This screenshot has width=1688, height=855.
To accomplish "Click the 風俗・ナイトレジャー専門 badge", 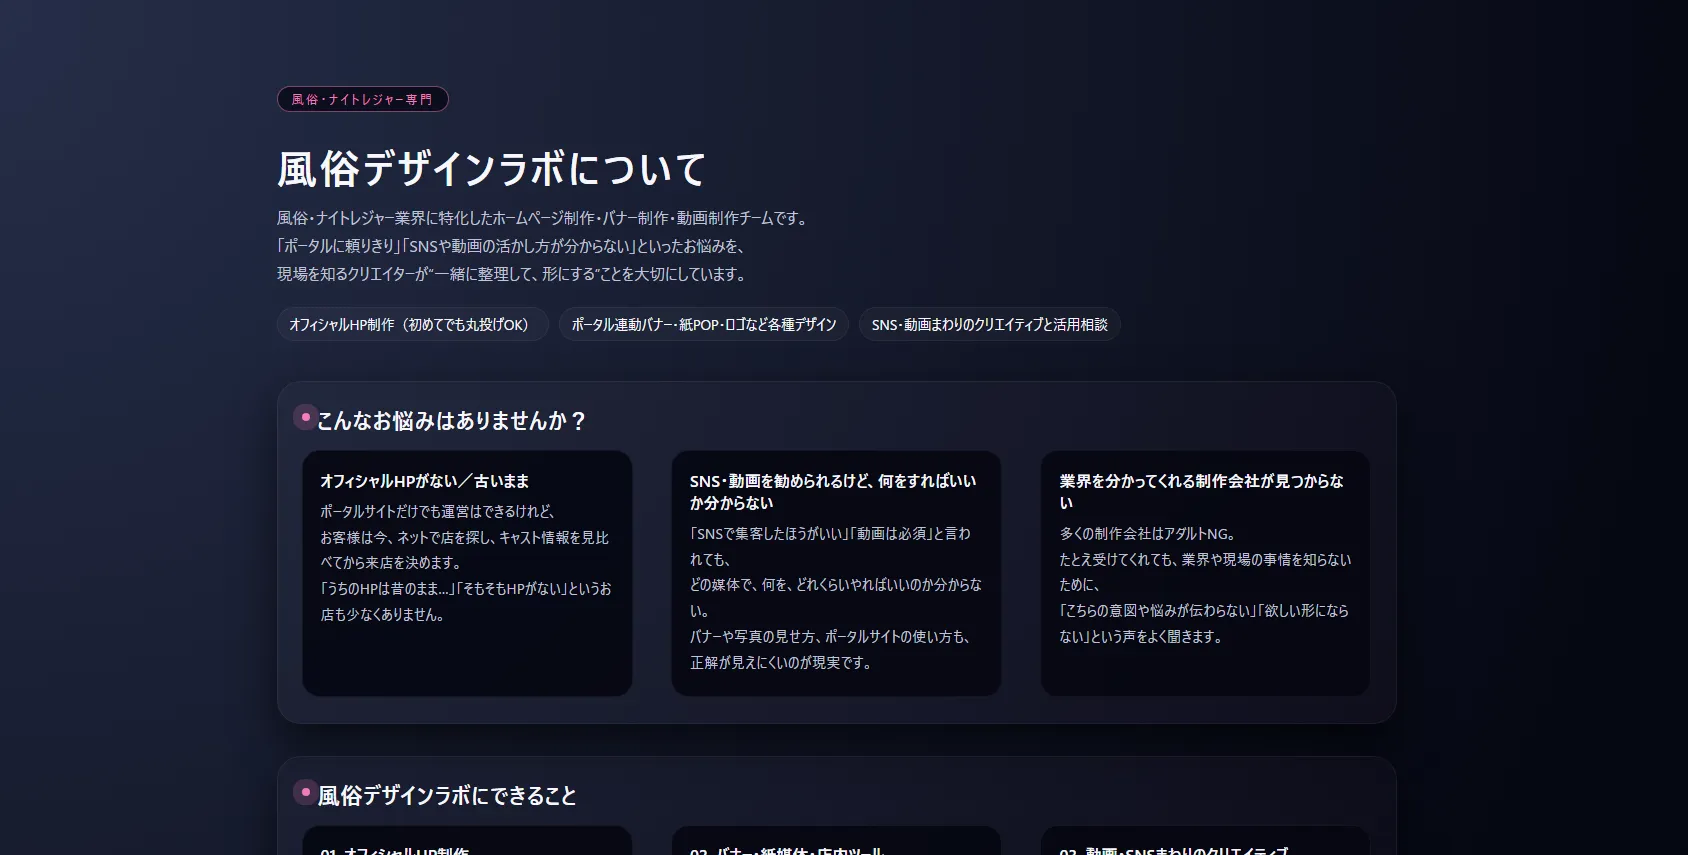I will coord(362,99).
